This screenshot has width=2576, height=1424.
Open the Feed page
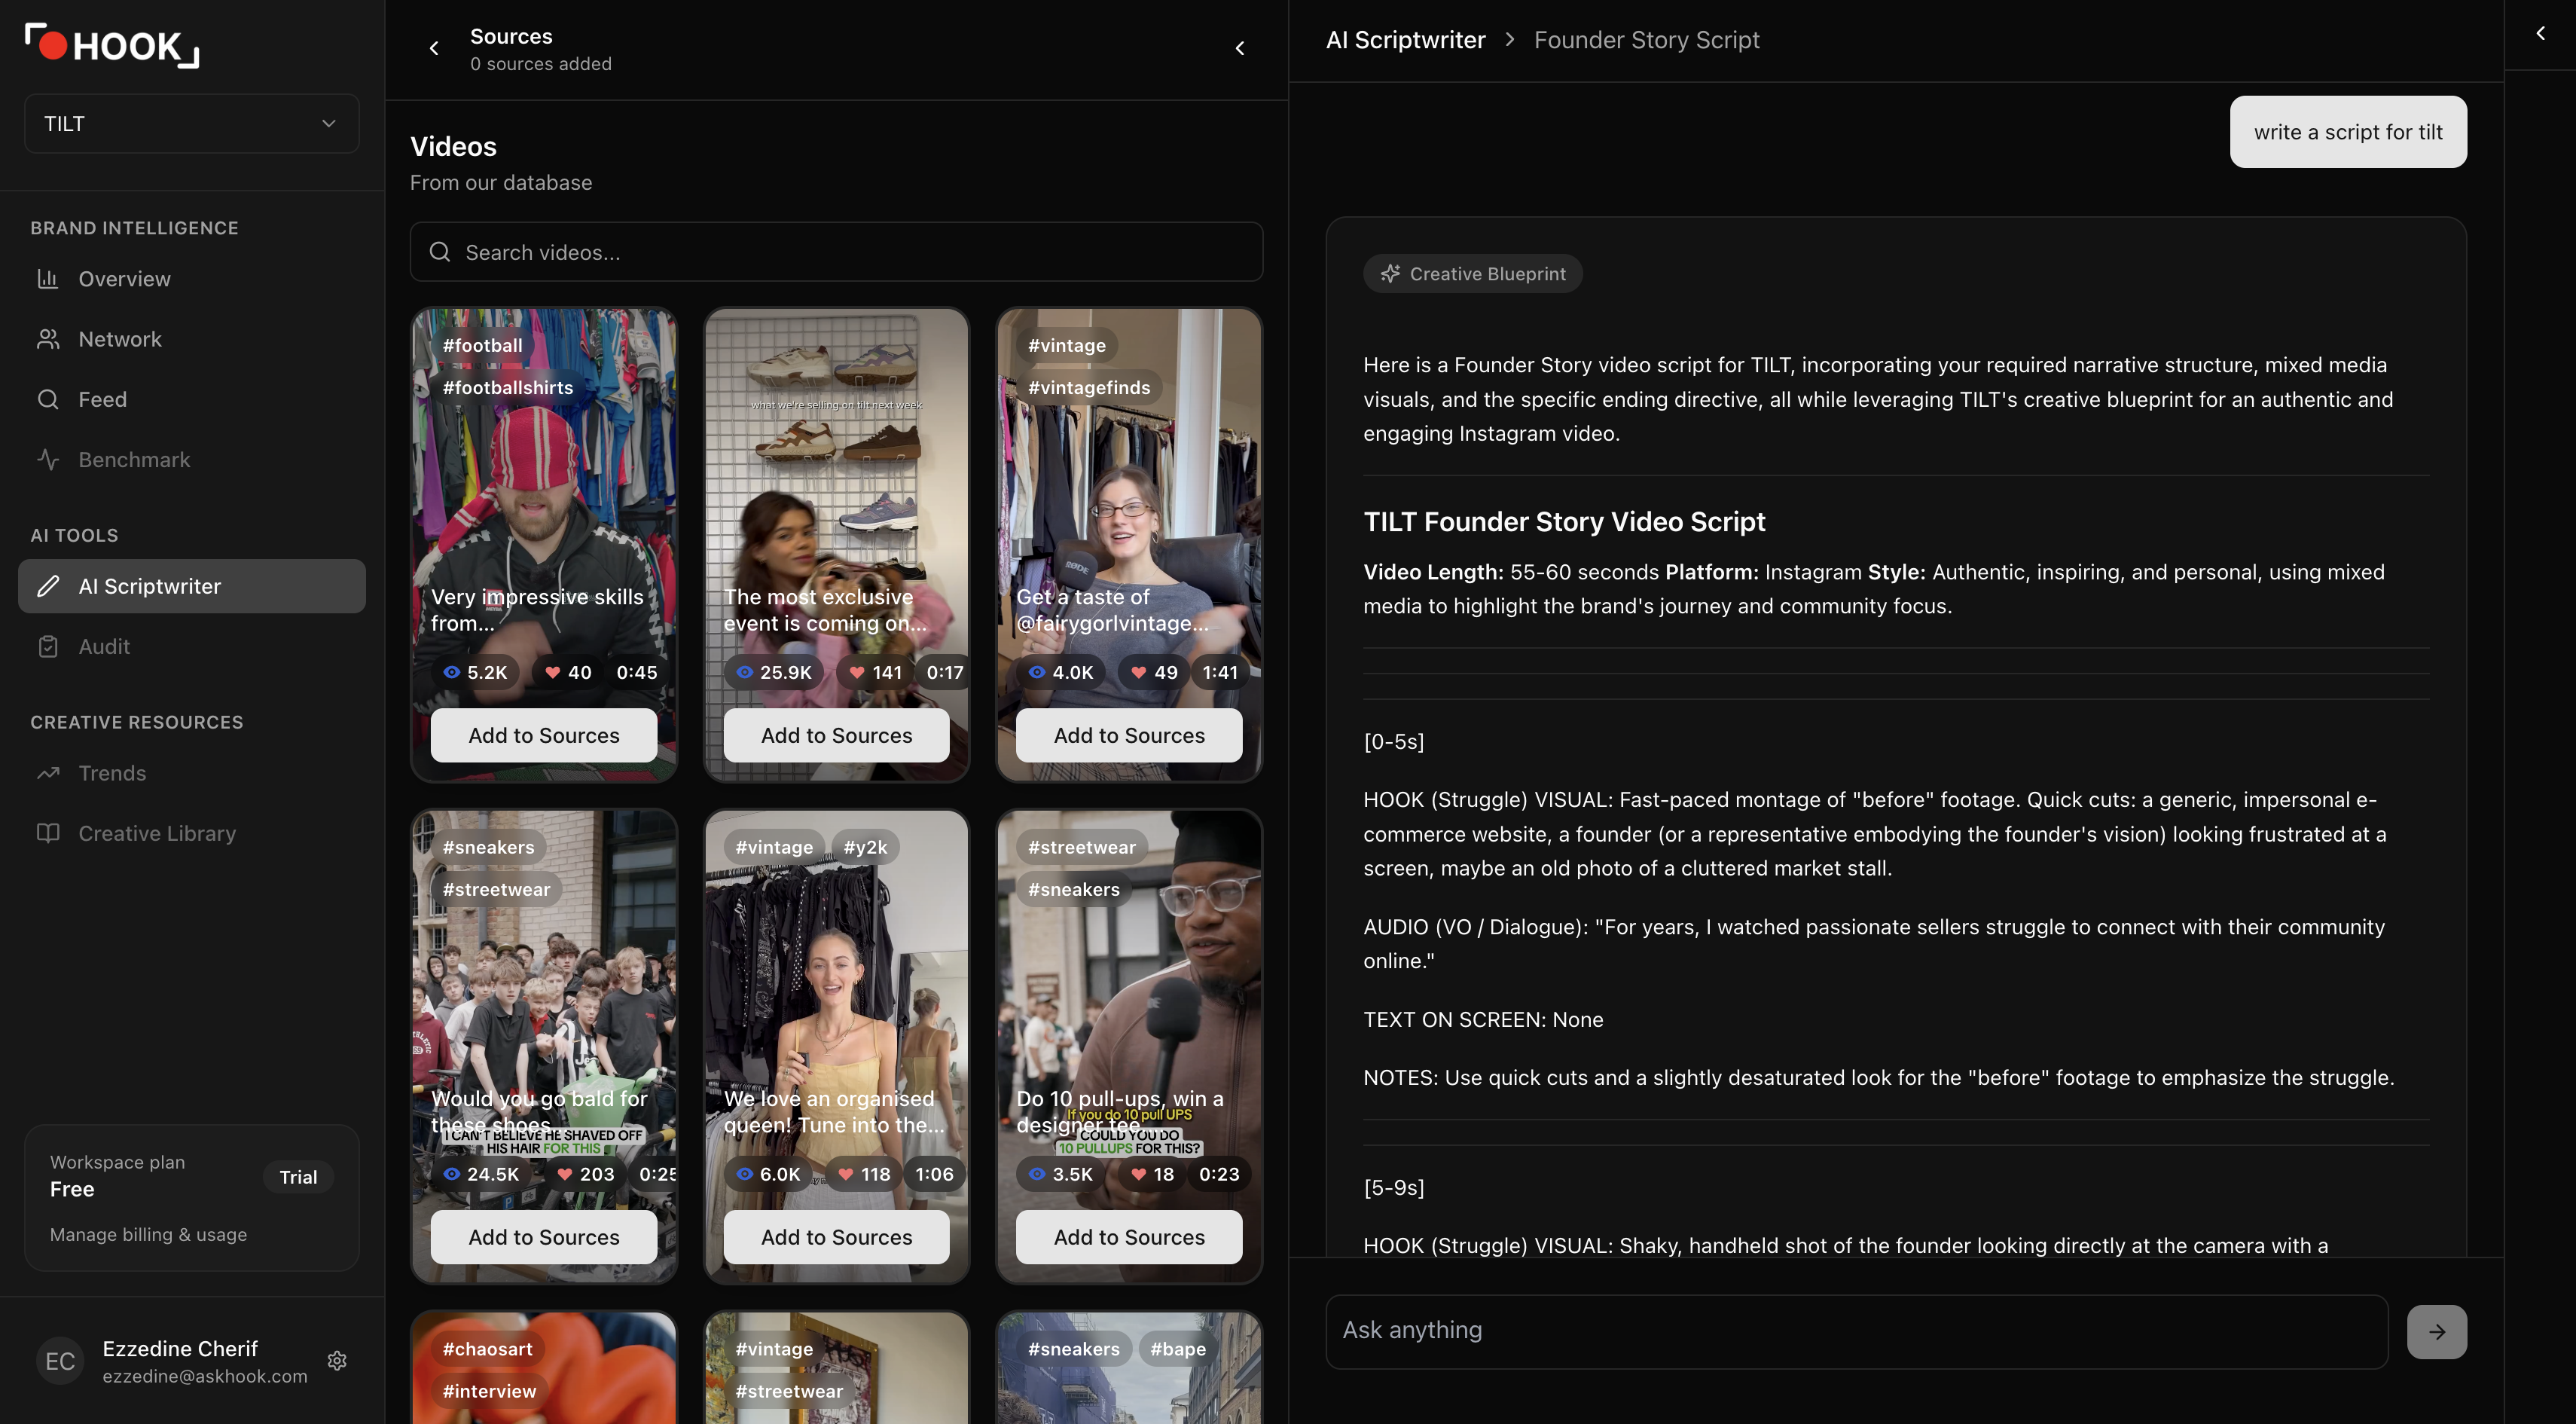[102, 399]
